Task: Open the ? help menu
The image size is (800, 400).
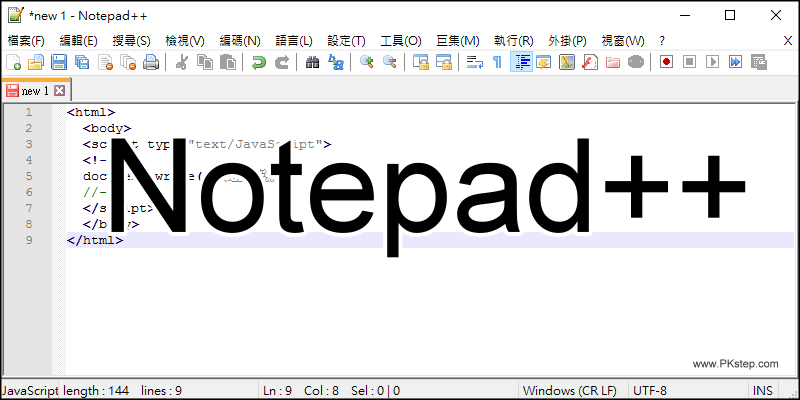Action: coord(662,41)
